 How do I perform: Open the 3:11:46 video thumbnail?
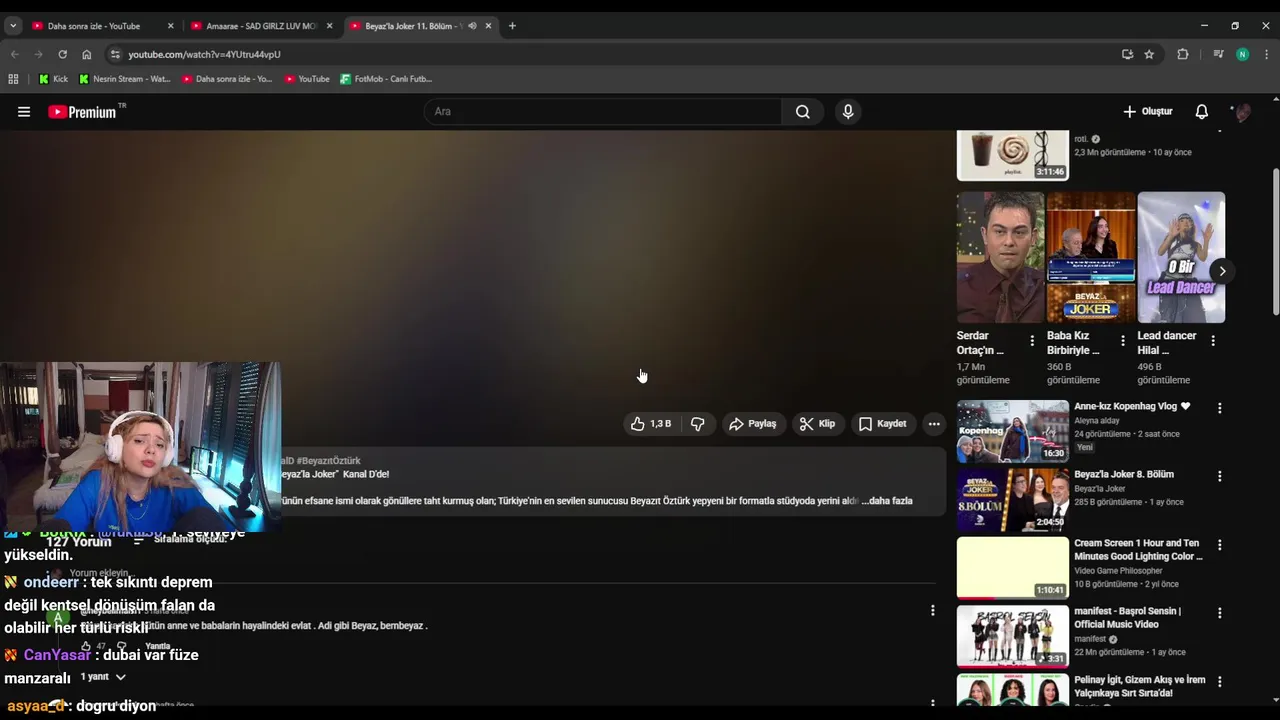(1013, 155)
